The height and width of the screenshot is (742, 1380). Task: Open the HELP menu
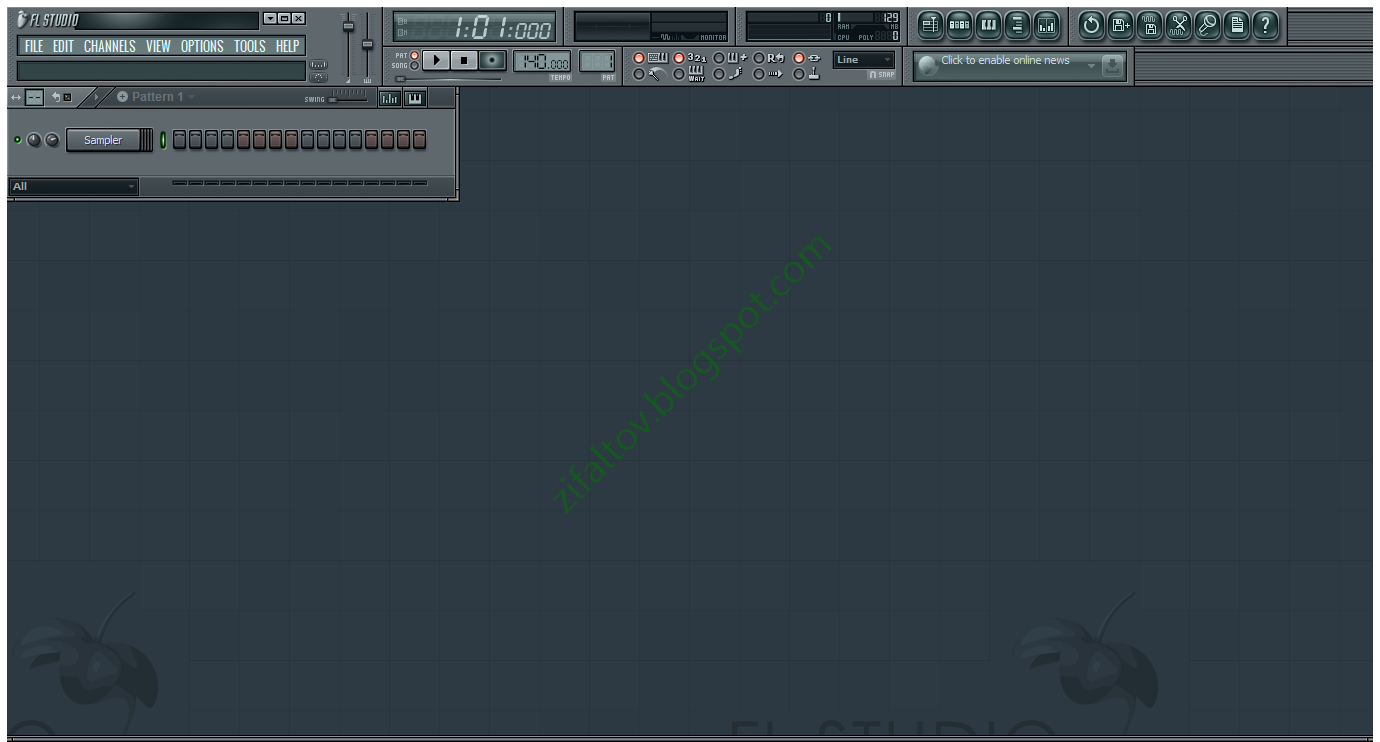pos(287,46)
